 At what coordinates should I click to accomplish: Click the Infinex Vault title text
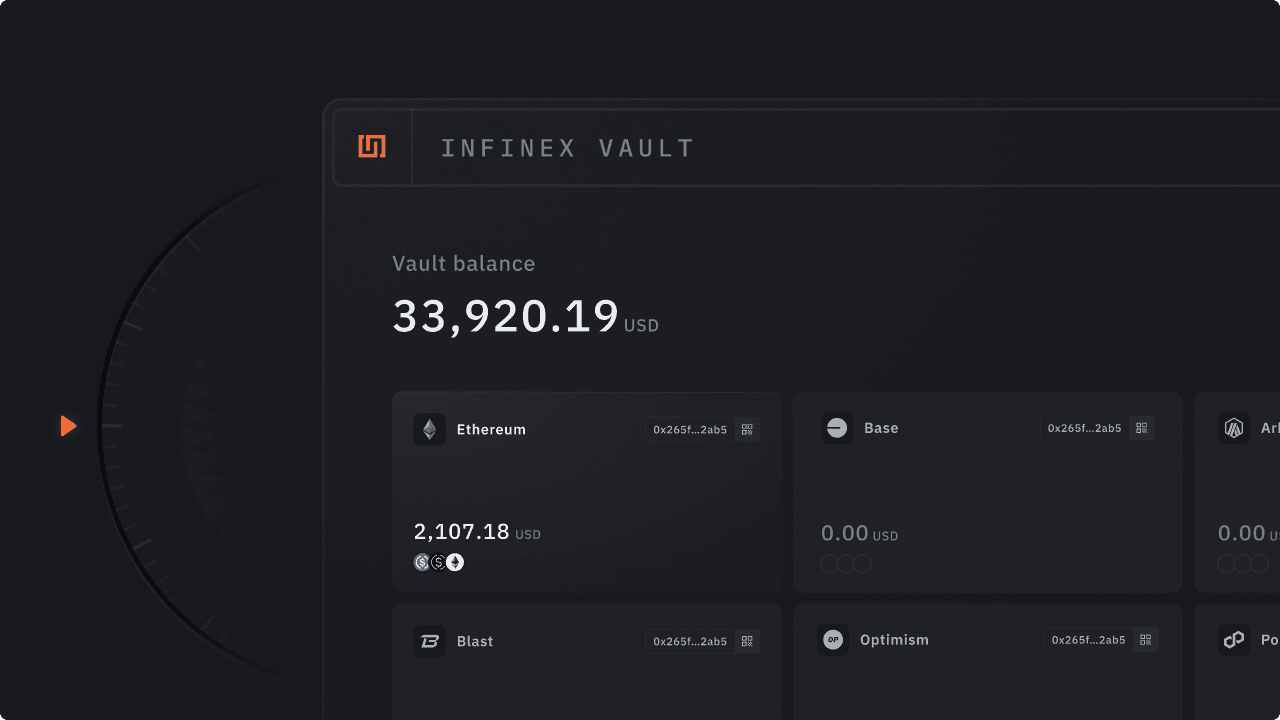tap(567, 149)
